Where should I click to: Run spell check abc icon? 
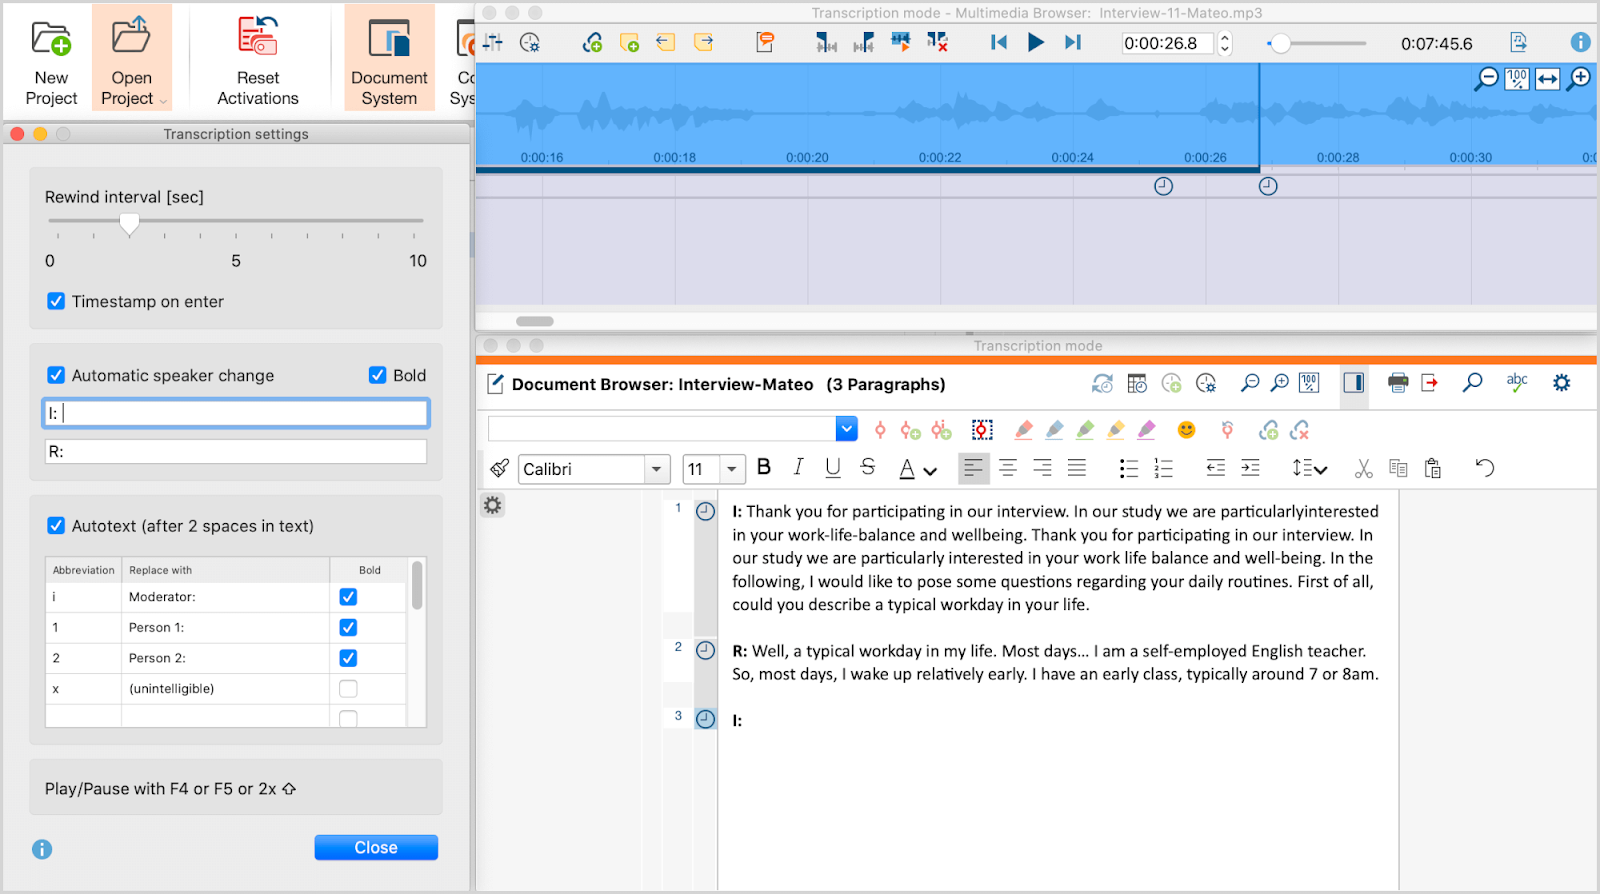pos(1517,382)
